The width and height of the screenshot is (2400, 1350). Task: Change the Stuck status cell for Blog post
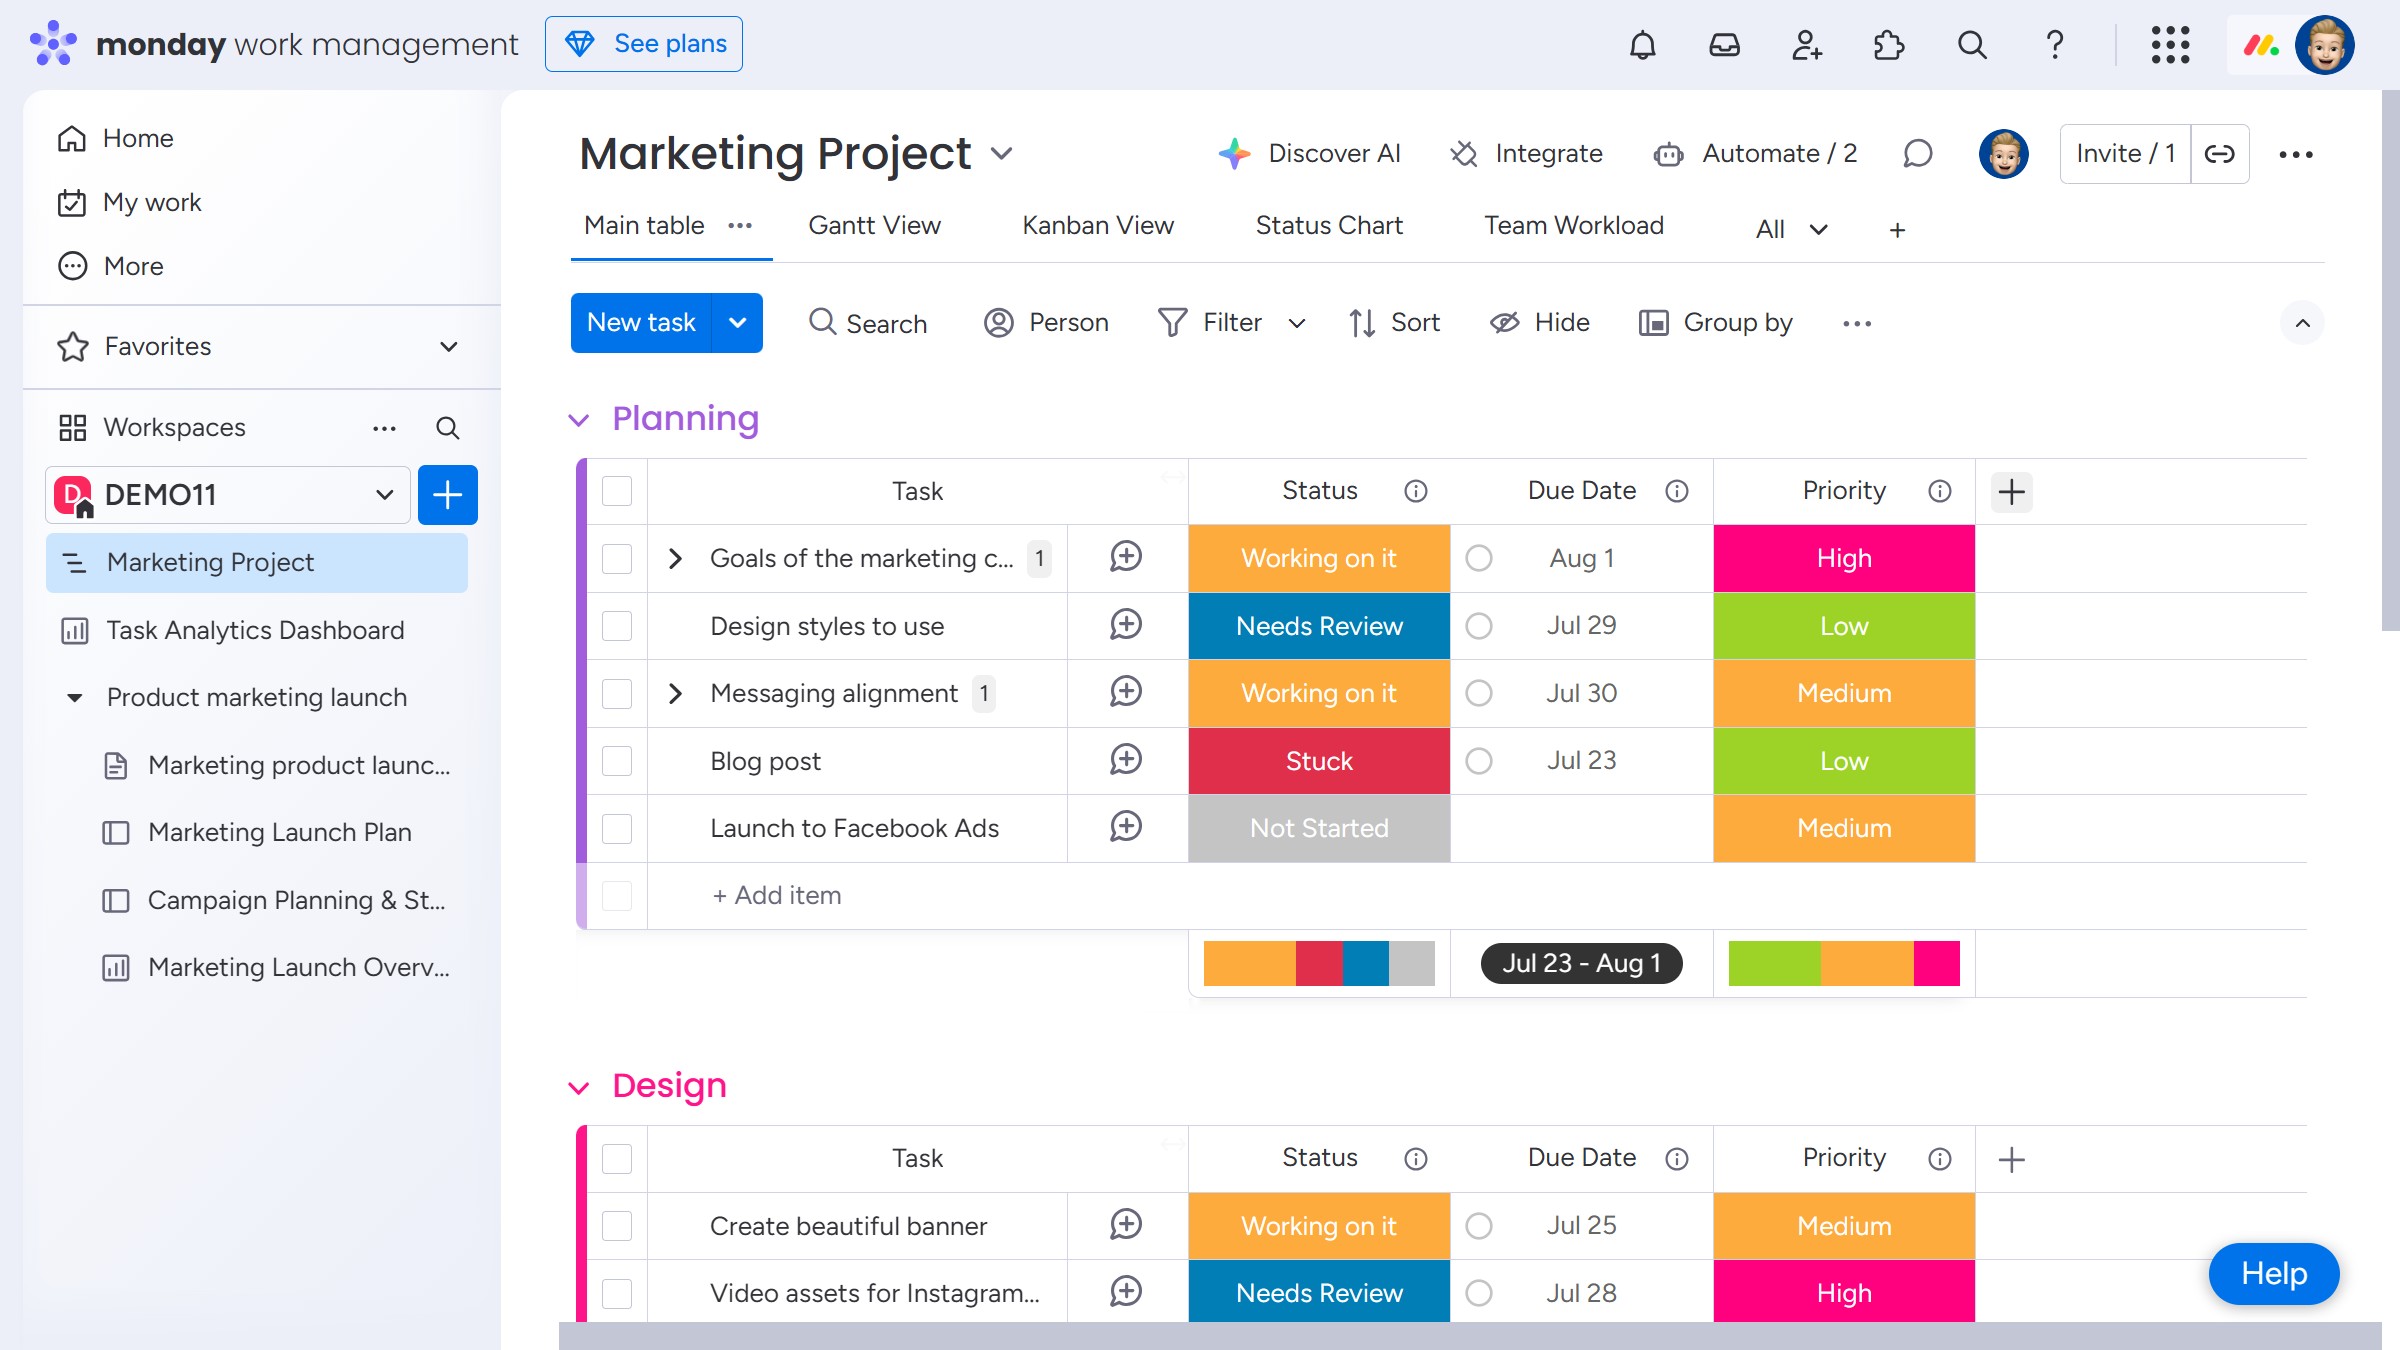1318,761
